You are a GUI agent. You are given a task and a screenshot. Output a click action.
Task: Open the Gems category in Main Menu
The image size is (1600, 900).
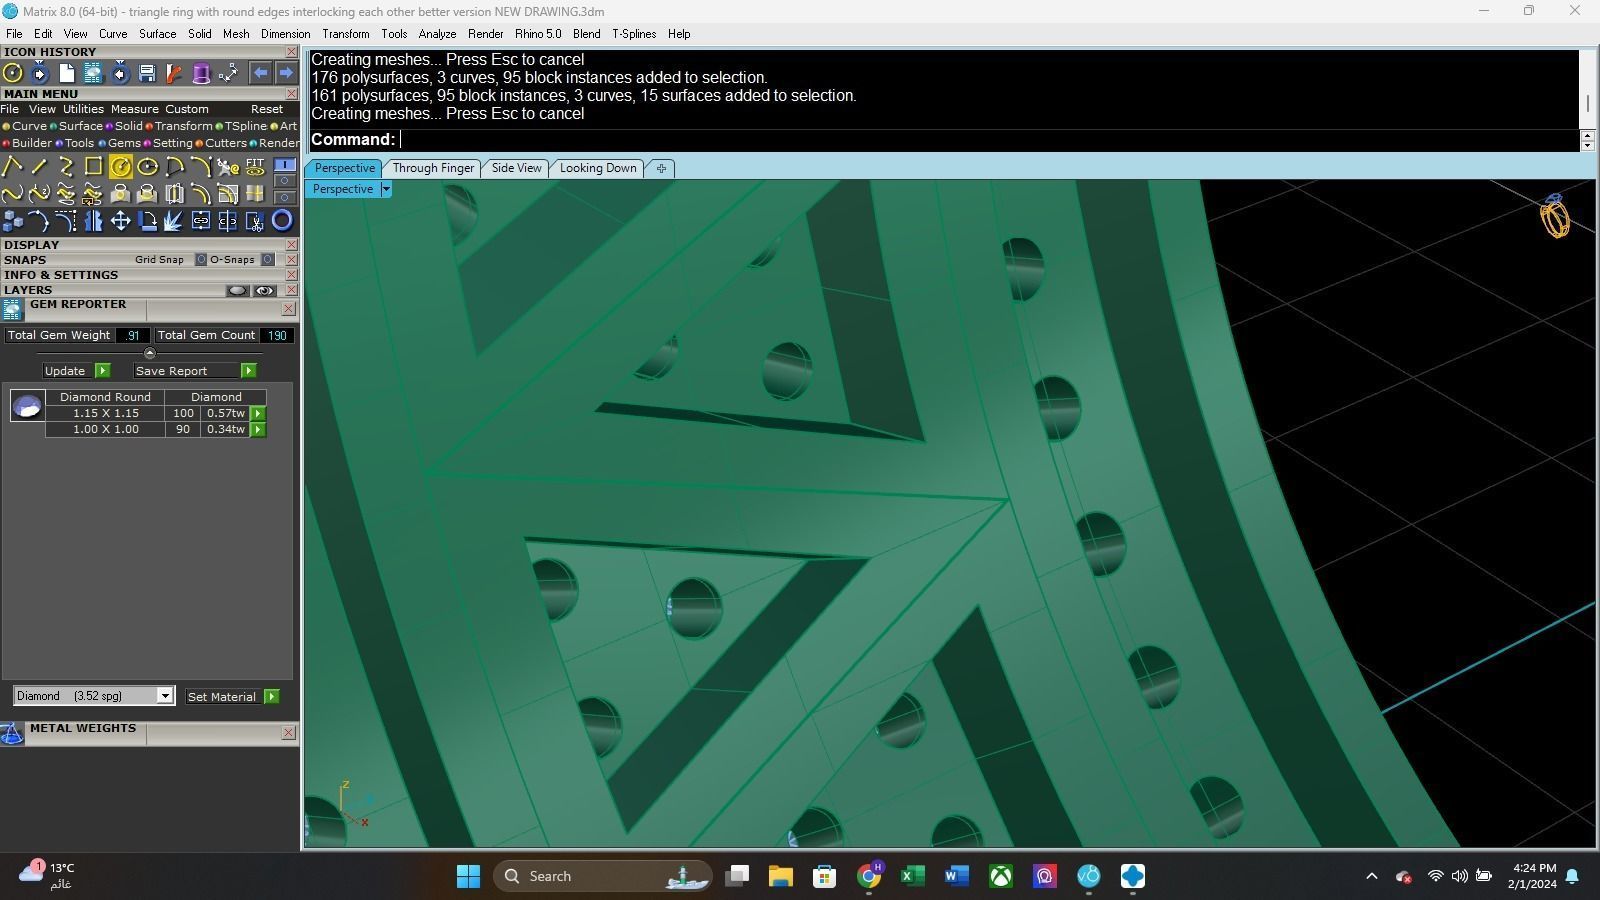(124, 143)
